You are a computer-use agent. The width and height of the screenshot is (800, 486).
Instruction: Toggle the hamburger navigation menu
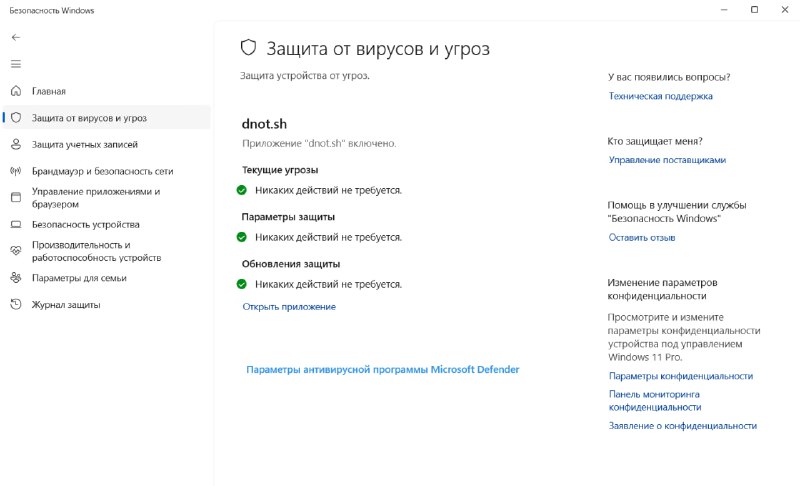tap(16, 64)
